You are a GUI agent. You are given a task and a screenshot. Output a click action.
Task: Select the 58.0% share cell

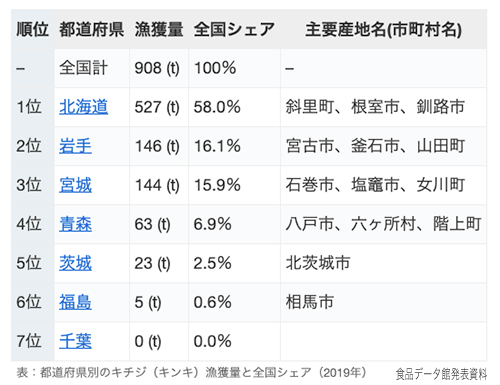tap(234, 107)
